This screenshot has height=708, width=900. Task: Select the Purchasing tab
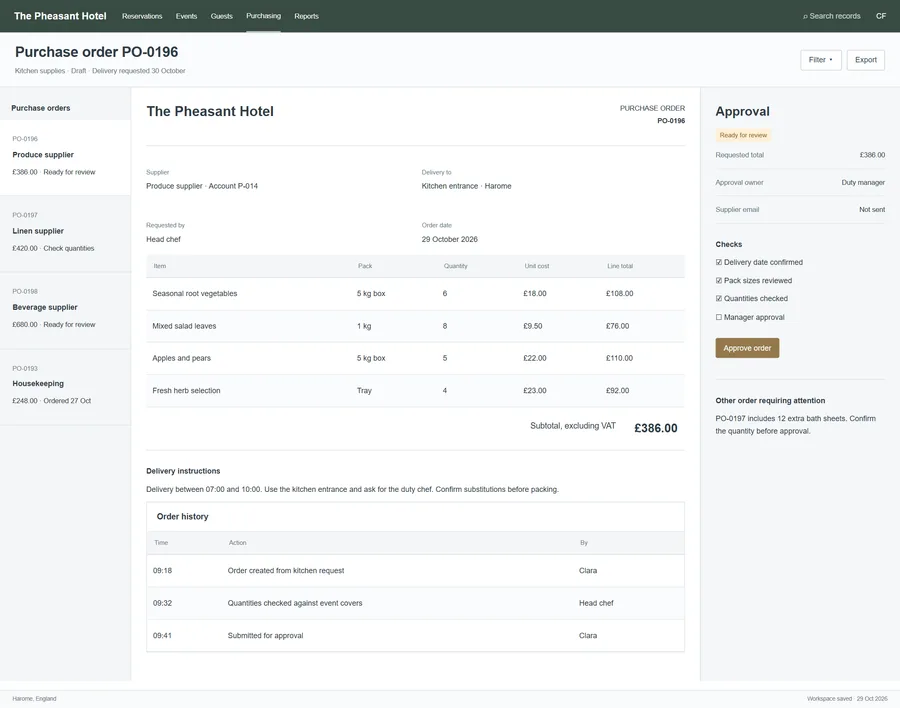click(x=263, y=16)
